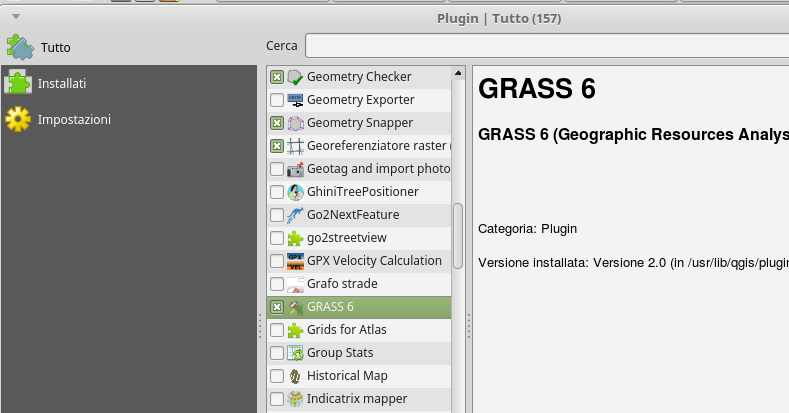Select GPX Velocity Calculation entry

pyautogui.click(x=359, y=261)
